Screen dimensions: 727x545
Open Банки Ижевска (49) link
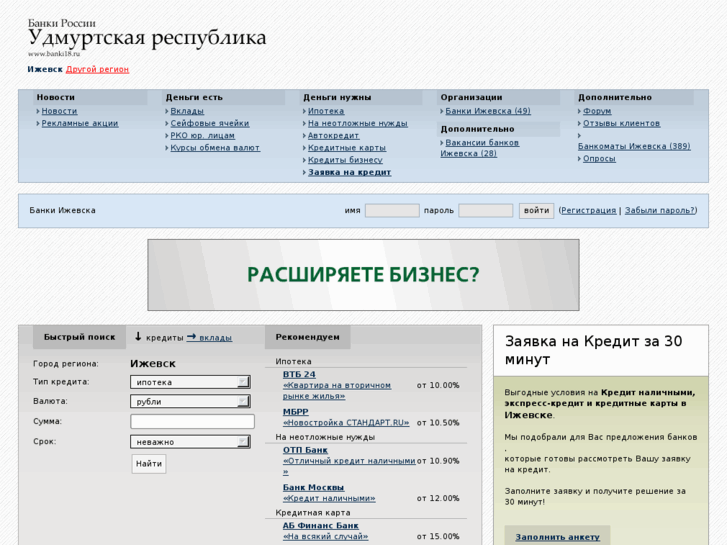(488, 111)
